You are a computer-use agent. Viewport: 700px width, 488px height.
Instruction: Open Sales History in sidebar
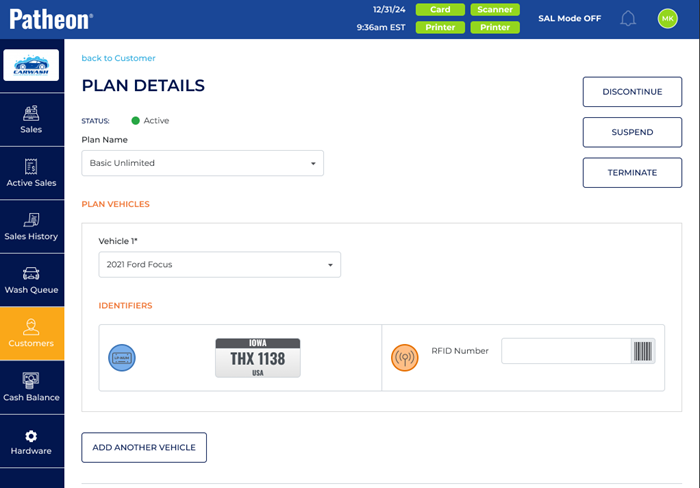coord(31,227)
